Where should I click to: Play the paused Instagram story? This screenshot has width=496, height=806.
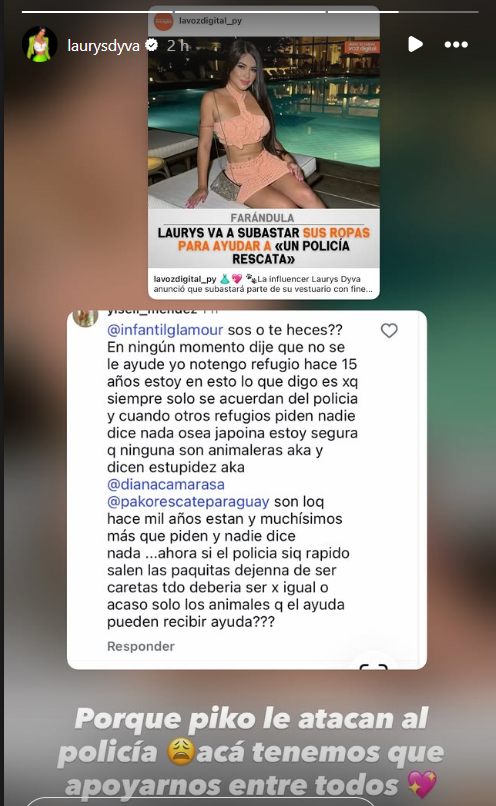point(415,44)
